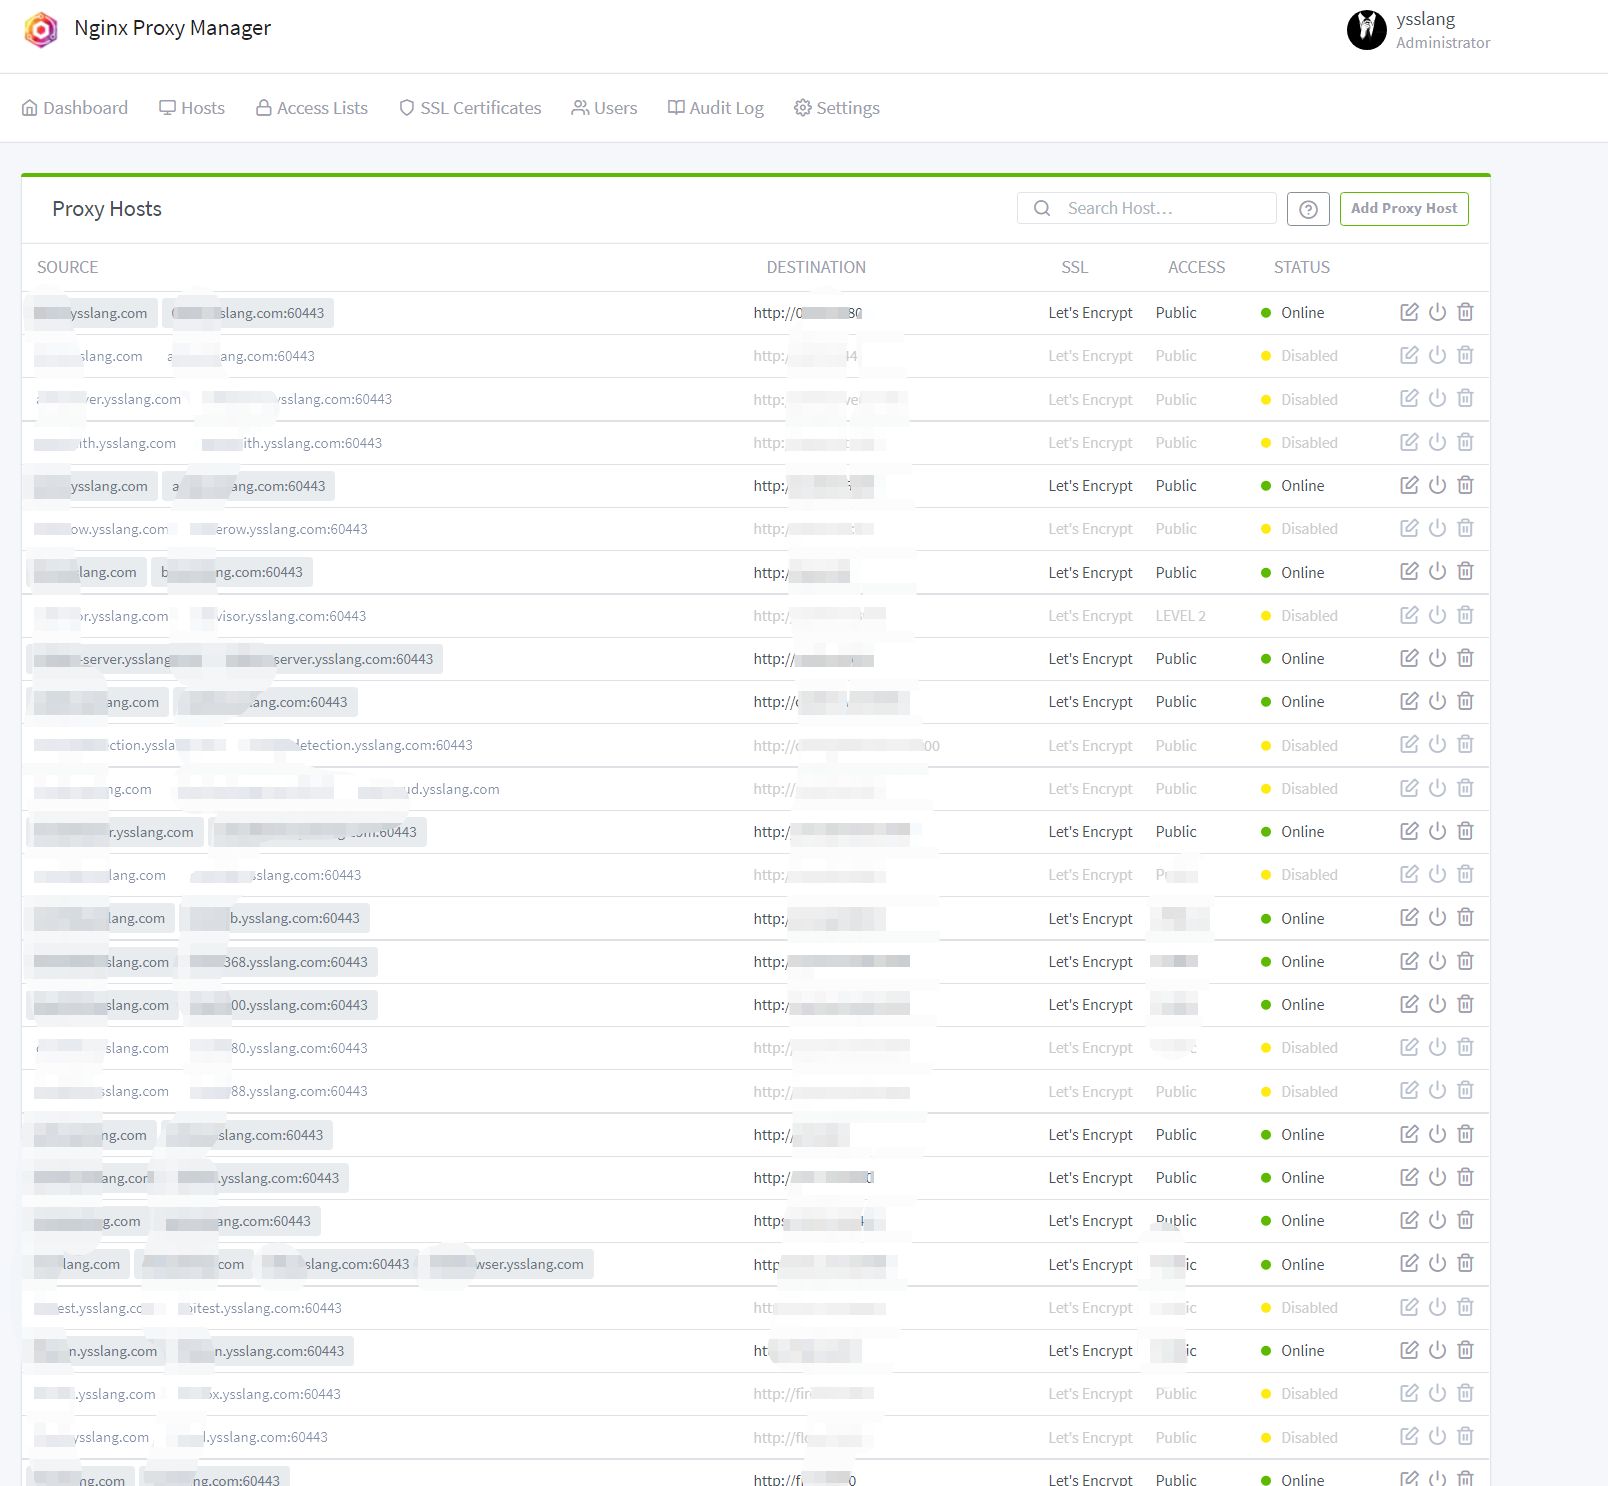The image size is (1608, 1486).
Task: Edit the b.ysslang.com:60443 host row
Action: pos(1409,917)
